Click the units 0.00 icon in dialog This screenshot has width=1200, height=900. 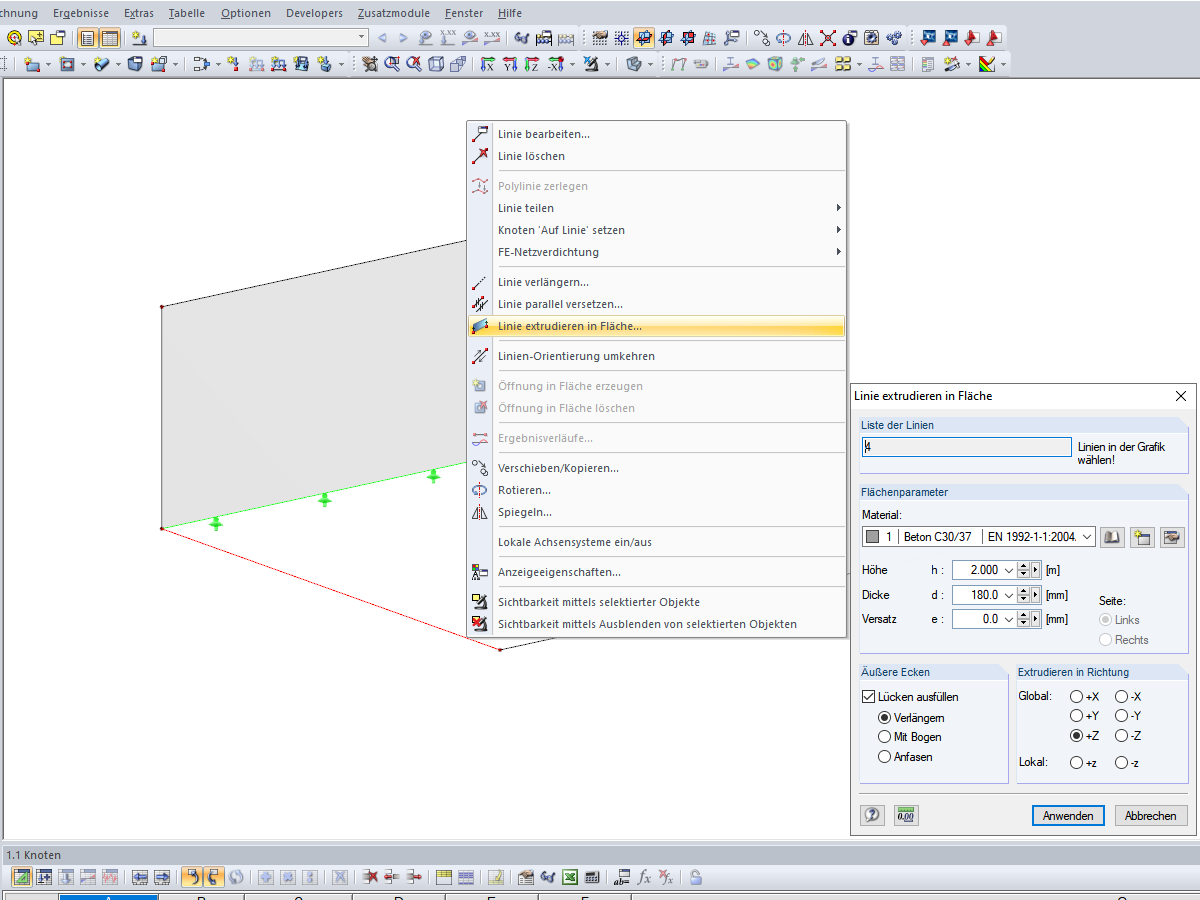906,815
